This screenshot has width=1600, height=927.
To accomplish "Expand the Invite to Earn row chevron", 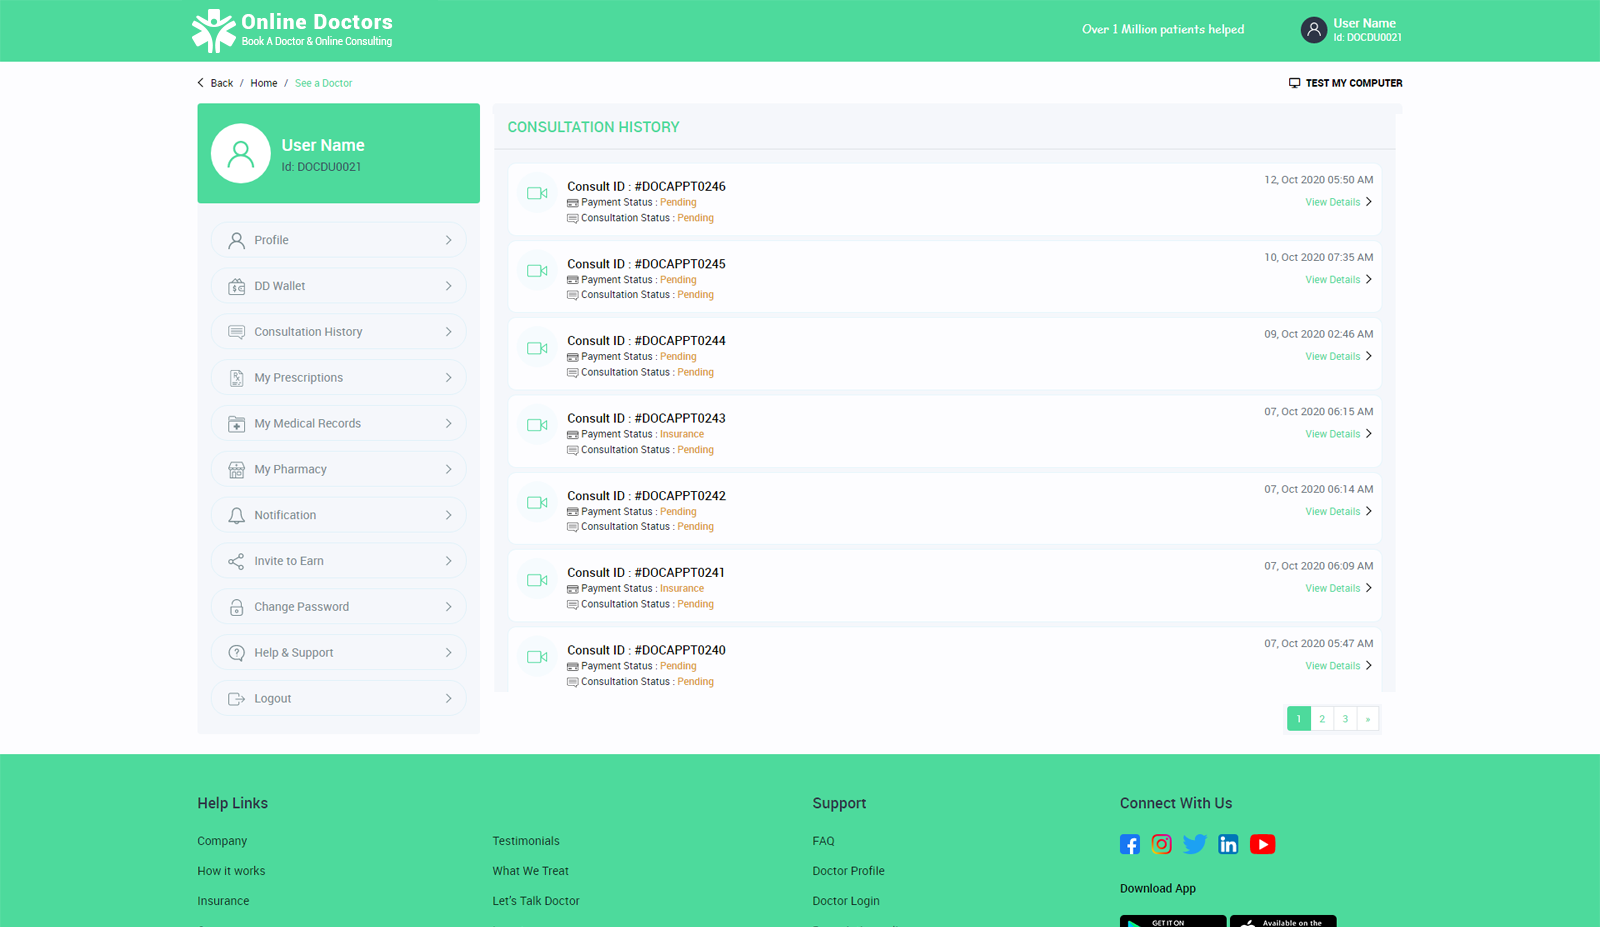I will [x=448, y=562].
